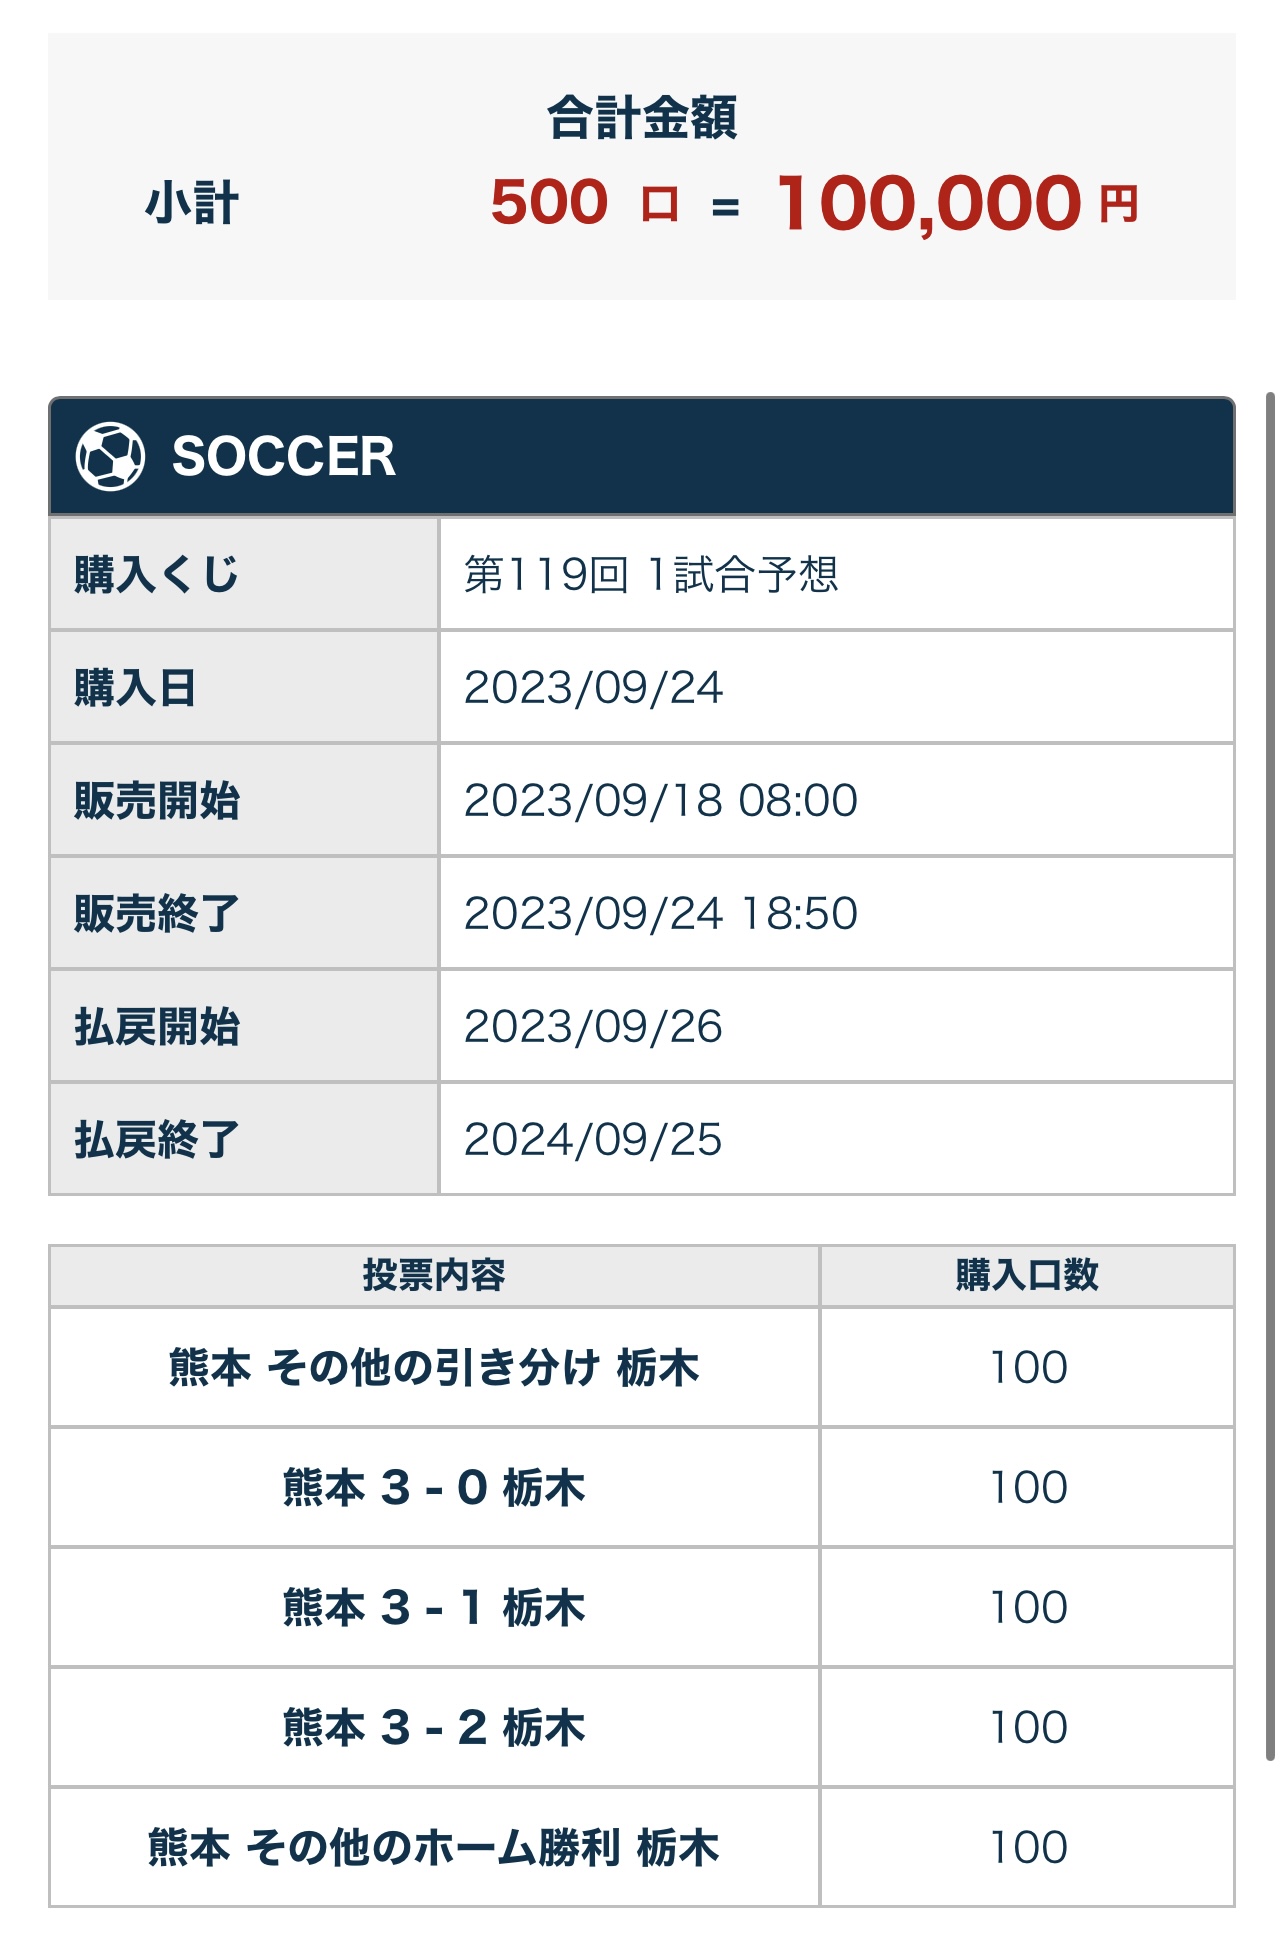Select the その他のホーム勝利 vote row

[x=641, y=1847]
